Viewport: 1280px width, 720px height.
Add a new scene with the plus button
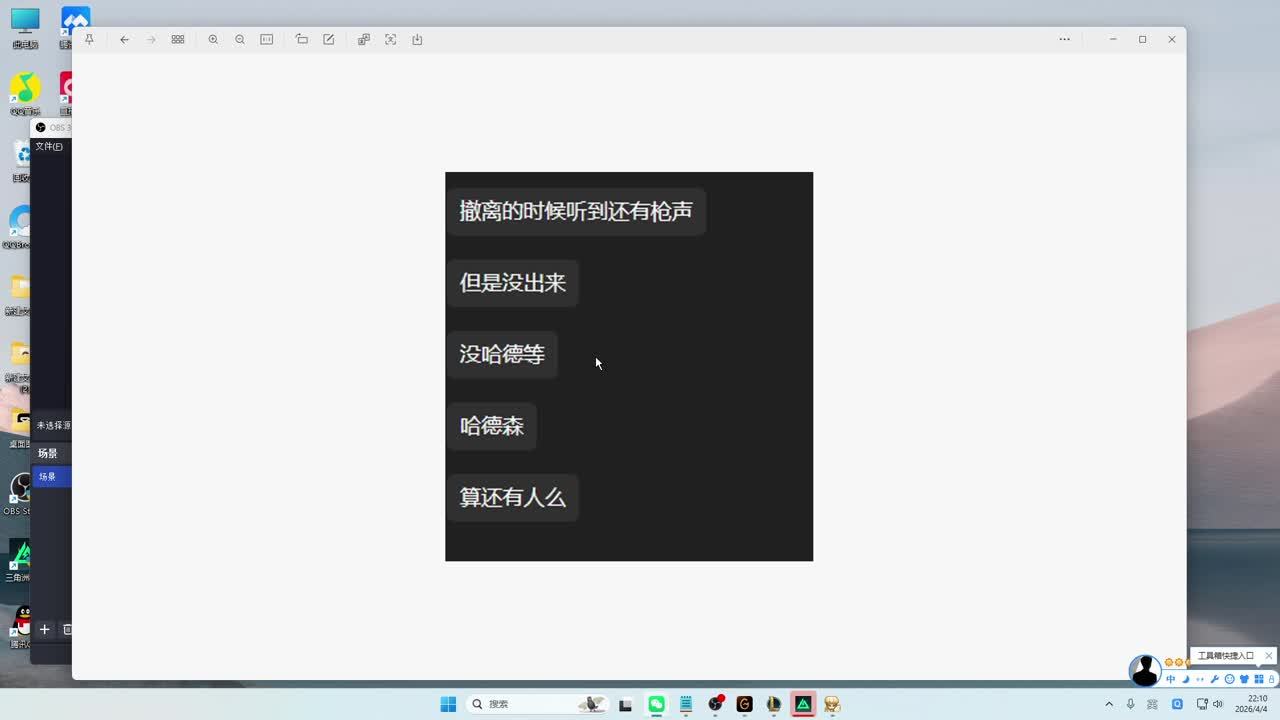pos(44,629)
